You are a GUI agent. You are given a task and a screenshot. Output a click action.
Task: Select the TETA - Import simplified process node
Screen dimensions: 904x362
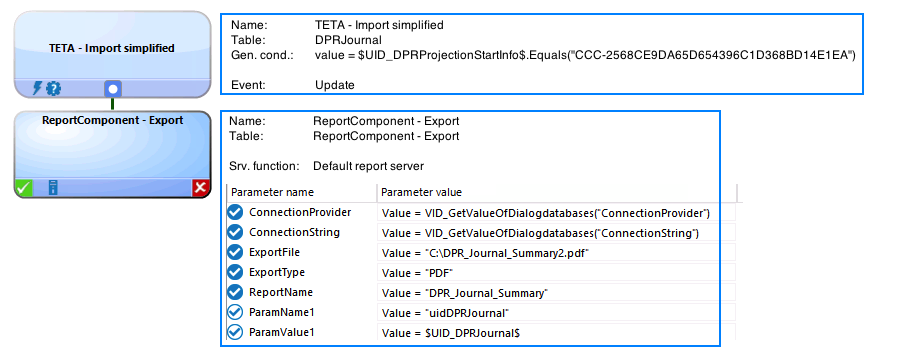(x=112, y=54)
